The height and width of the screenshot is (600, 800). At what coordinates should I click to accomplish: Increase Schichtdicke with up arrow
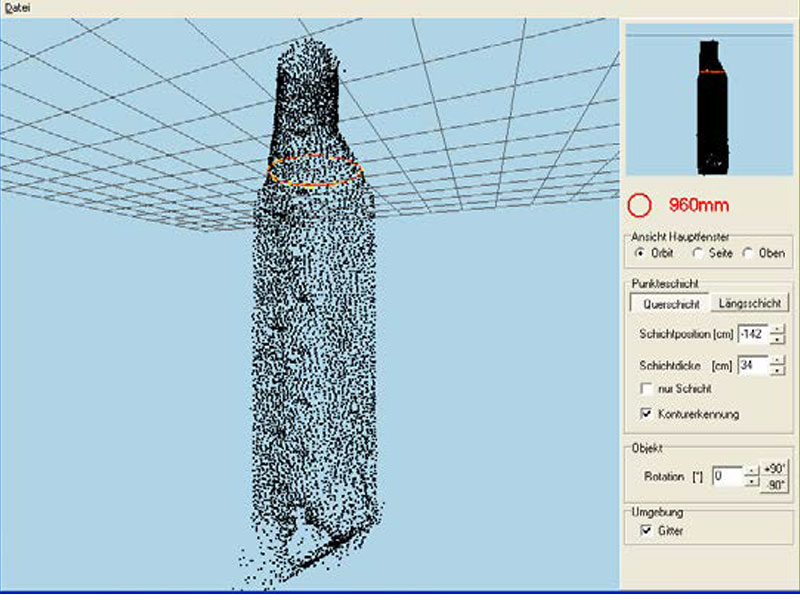pyautogui.click(x=777, y=360)
